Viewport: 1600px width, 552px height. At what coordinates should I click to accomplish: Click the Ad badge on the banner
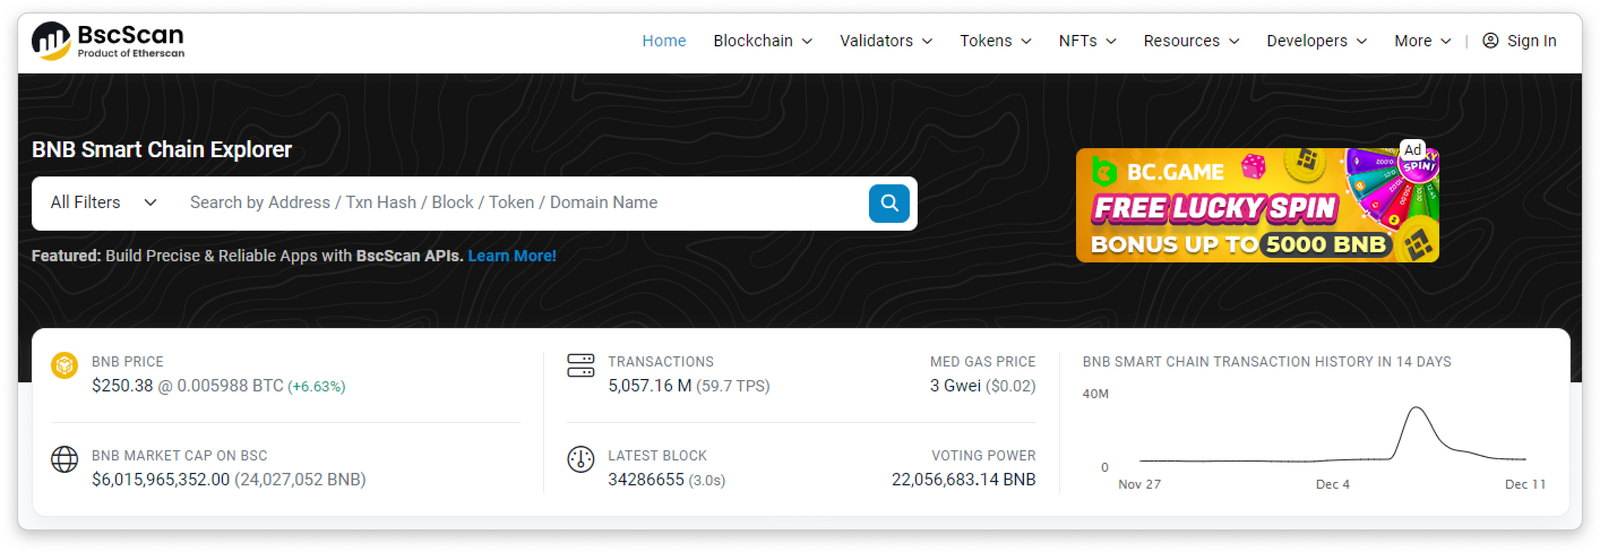[x=1412, y=150]
